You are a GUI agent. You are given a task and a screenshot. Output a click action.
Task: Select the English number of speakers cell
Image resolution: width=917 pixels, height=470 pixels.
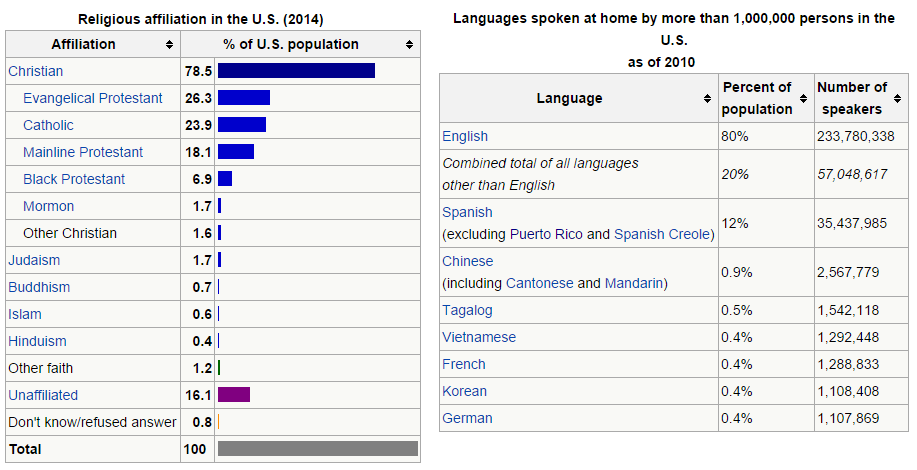855,136
